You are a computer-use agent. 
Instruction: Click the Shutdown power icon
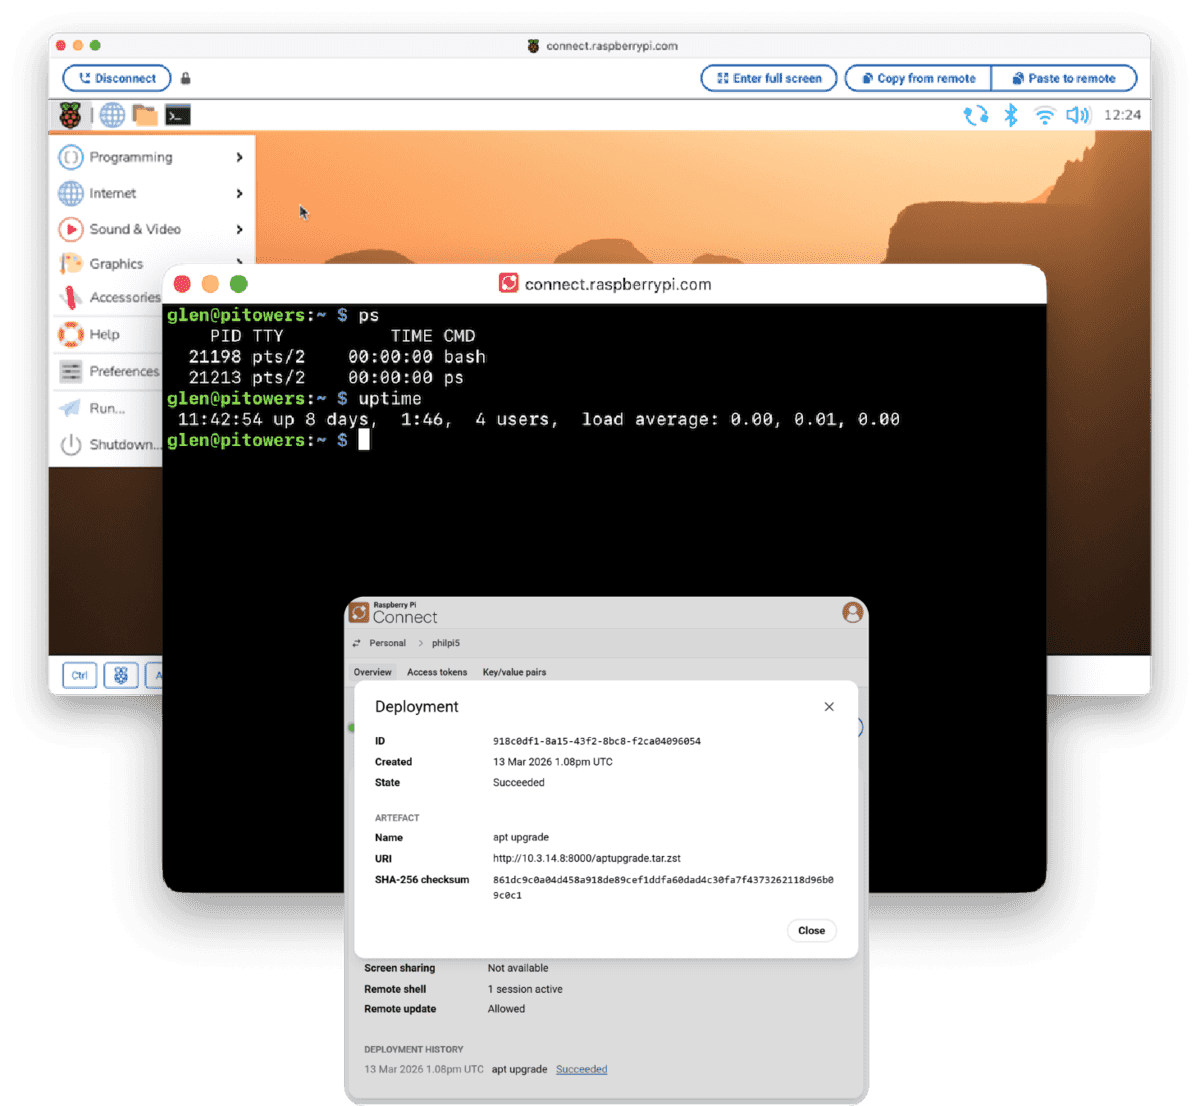coord(71,444)
